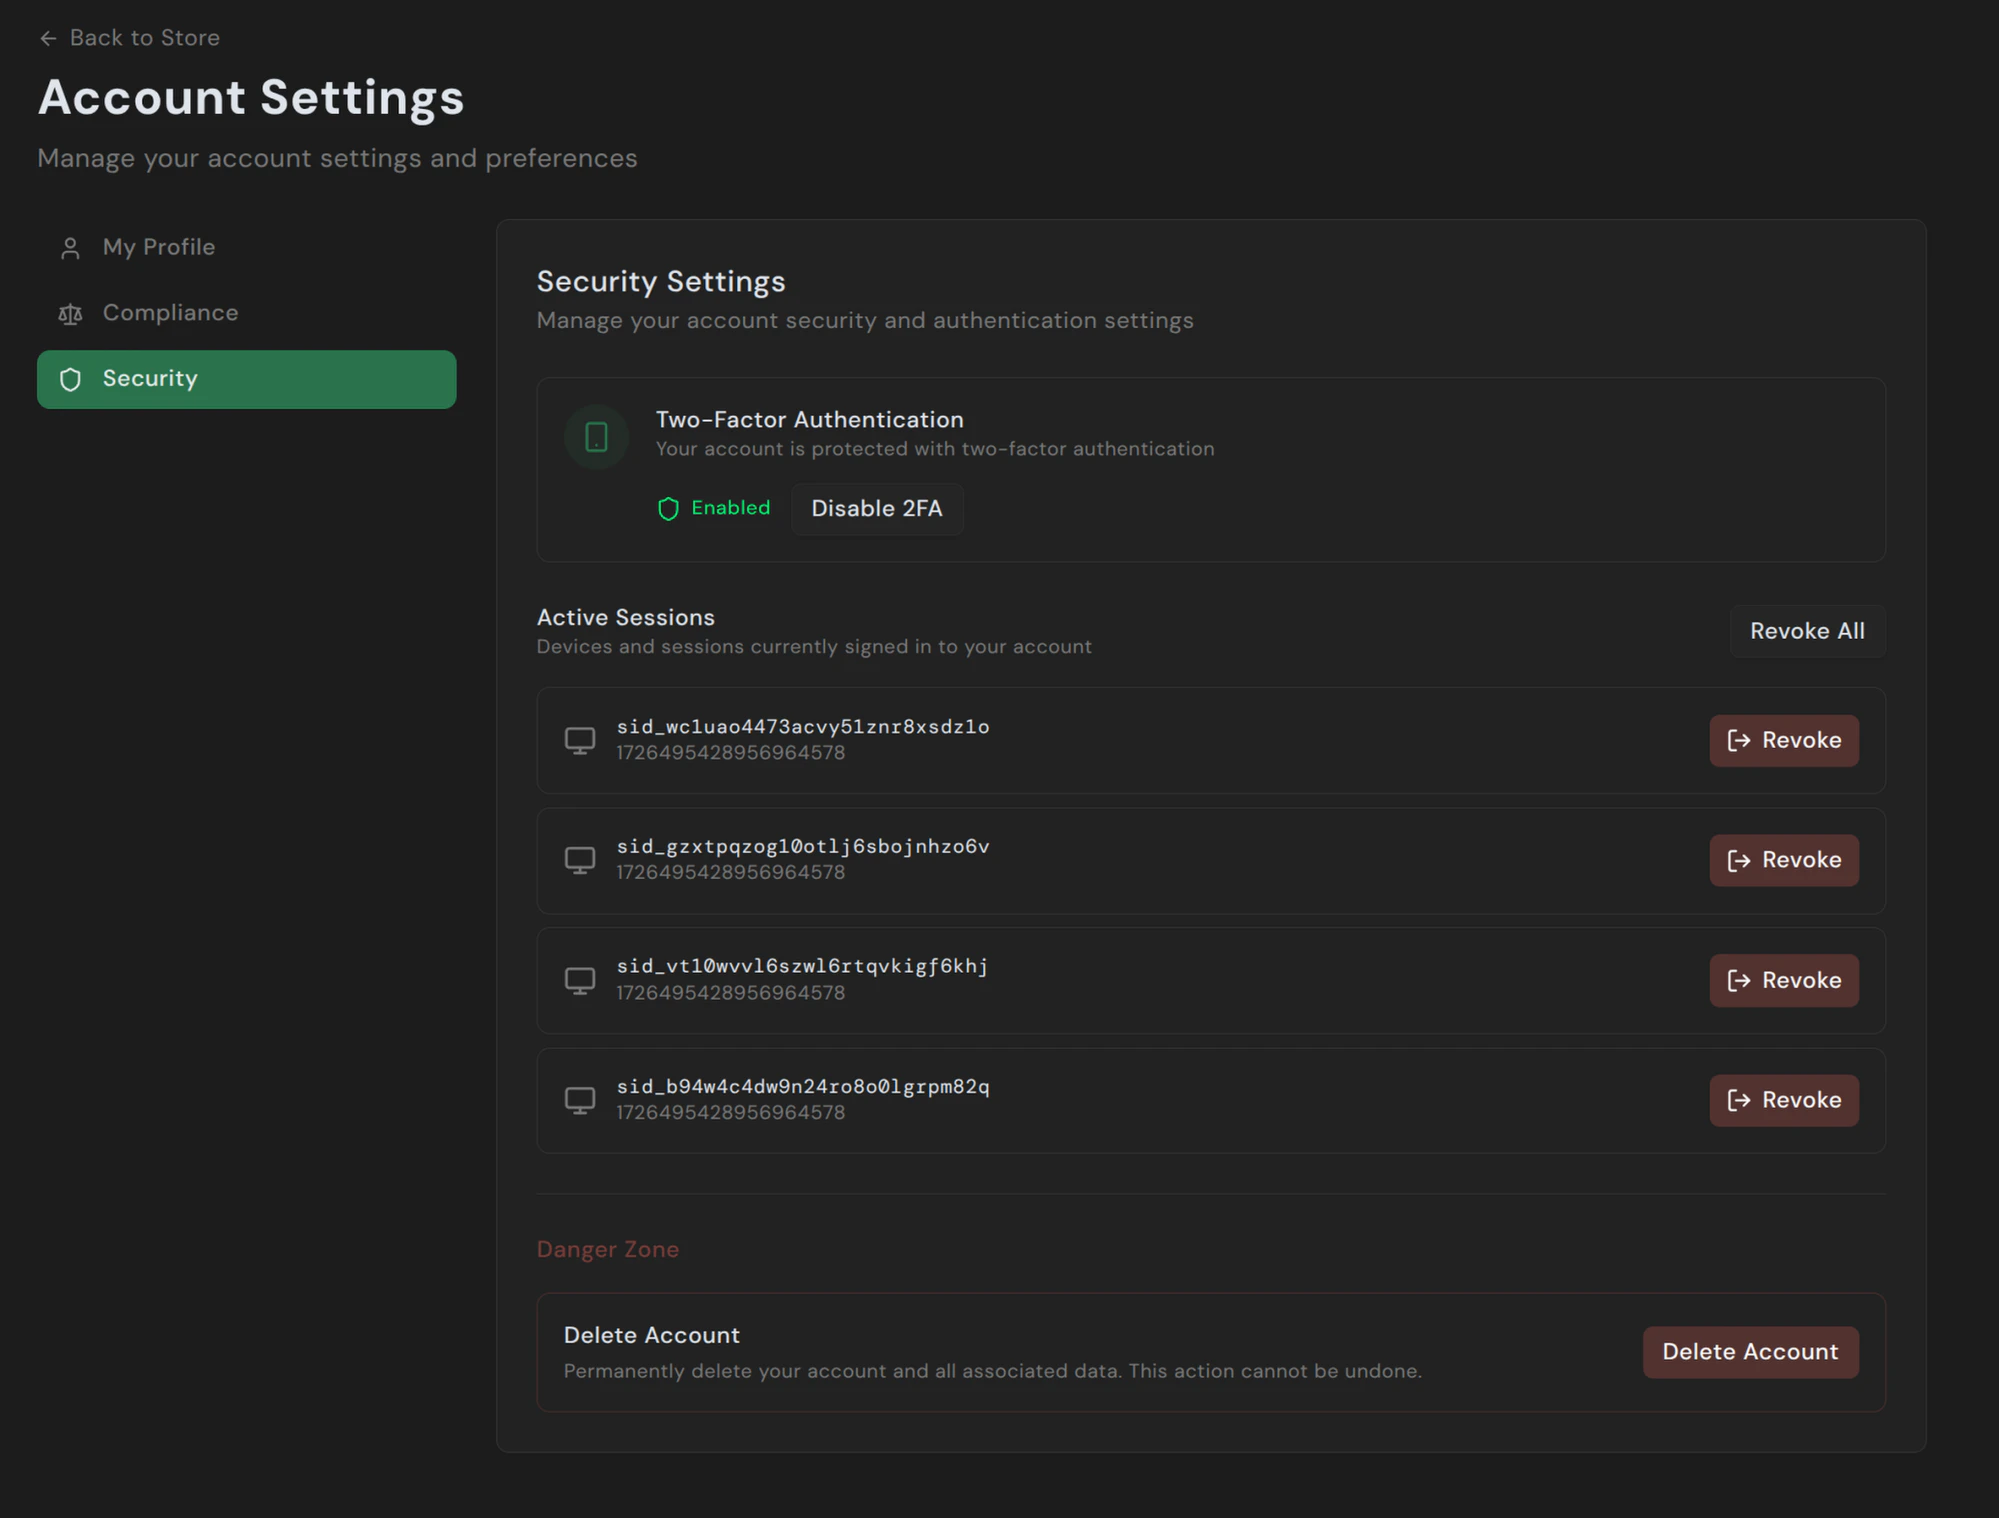This screenshot has height=1518, width=1999.
Task: Click monitor icon for session sid_vt10wvvl6szwl6rtqvkigf6khj
Action: [580, 980]
